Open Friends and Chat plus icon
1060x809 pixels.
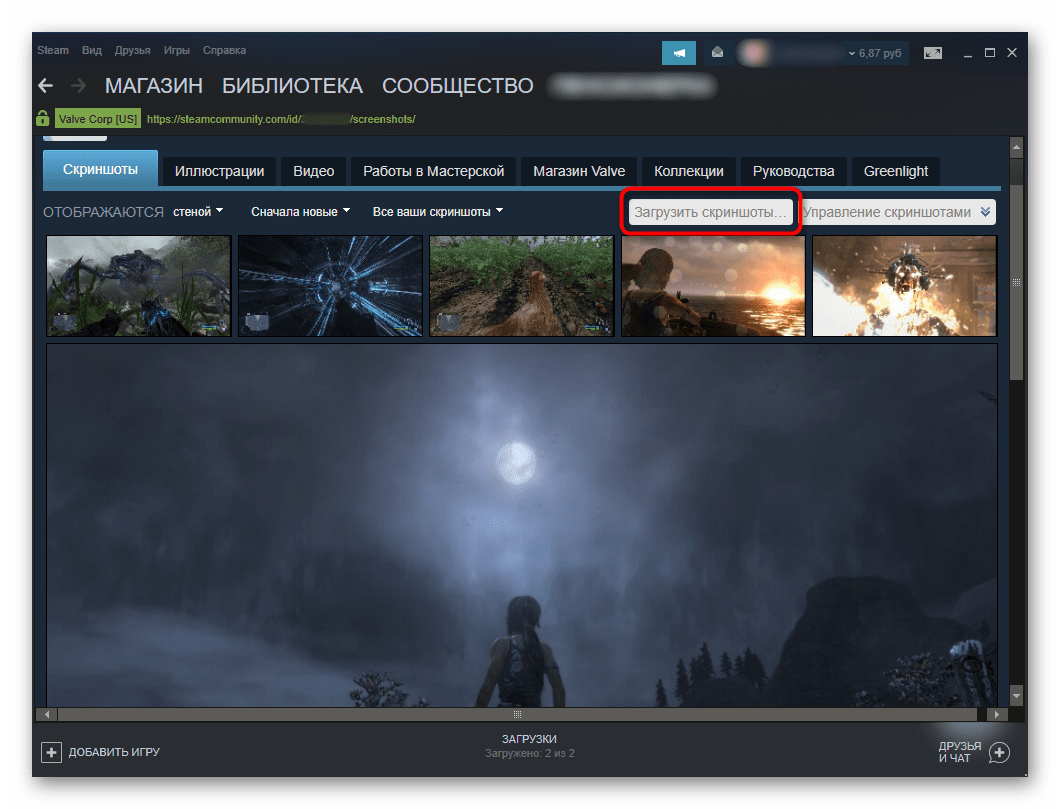(x=998, y=752)
